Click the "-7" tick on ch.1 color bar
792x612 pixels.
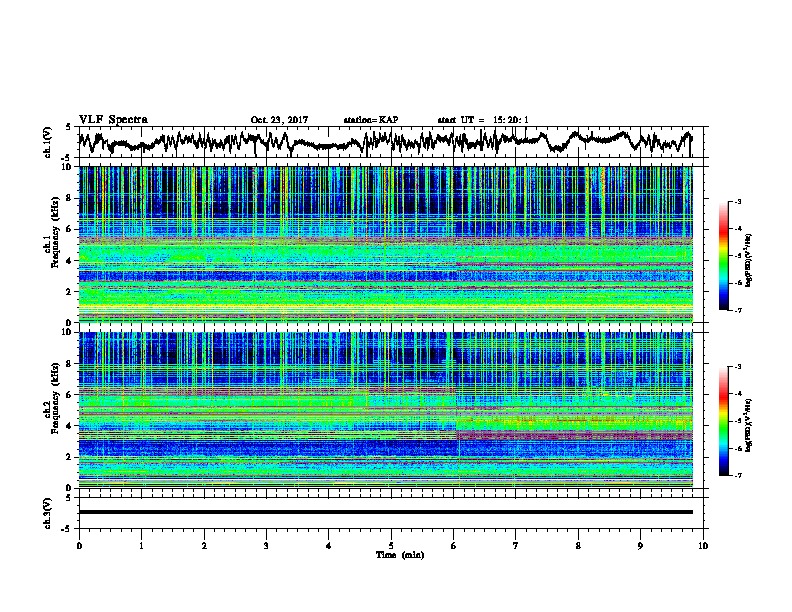[738, 310]
